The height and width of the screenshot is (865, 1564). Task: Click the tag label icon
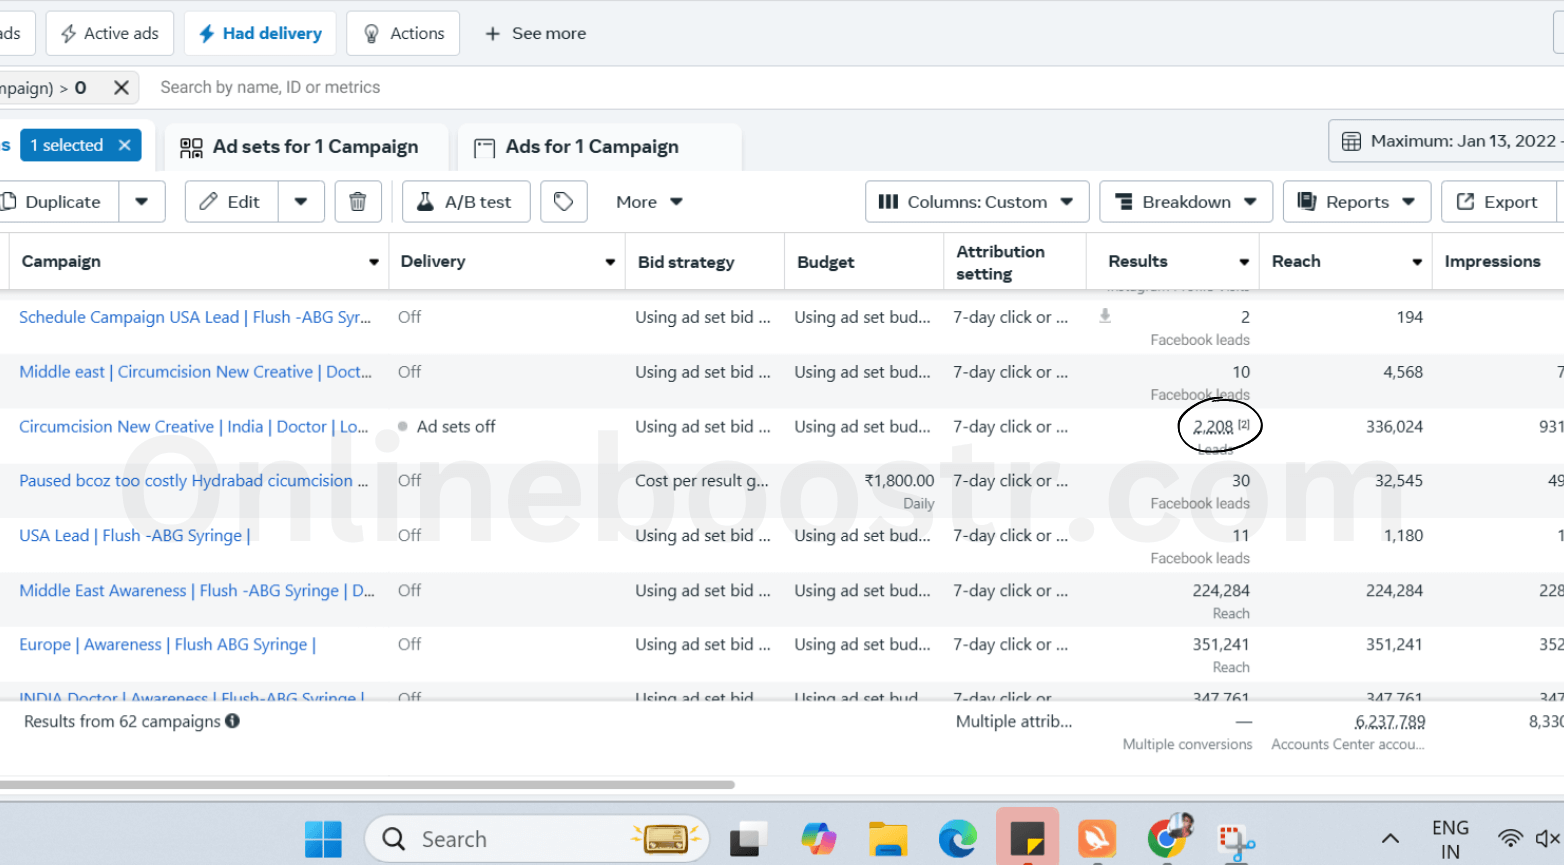tap(563, 202)
